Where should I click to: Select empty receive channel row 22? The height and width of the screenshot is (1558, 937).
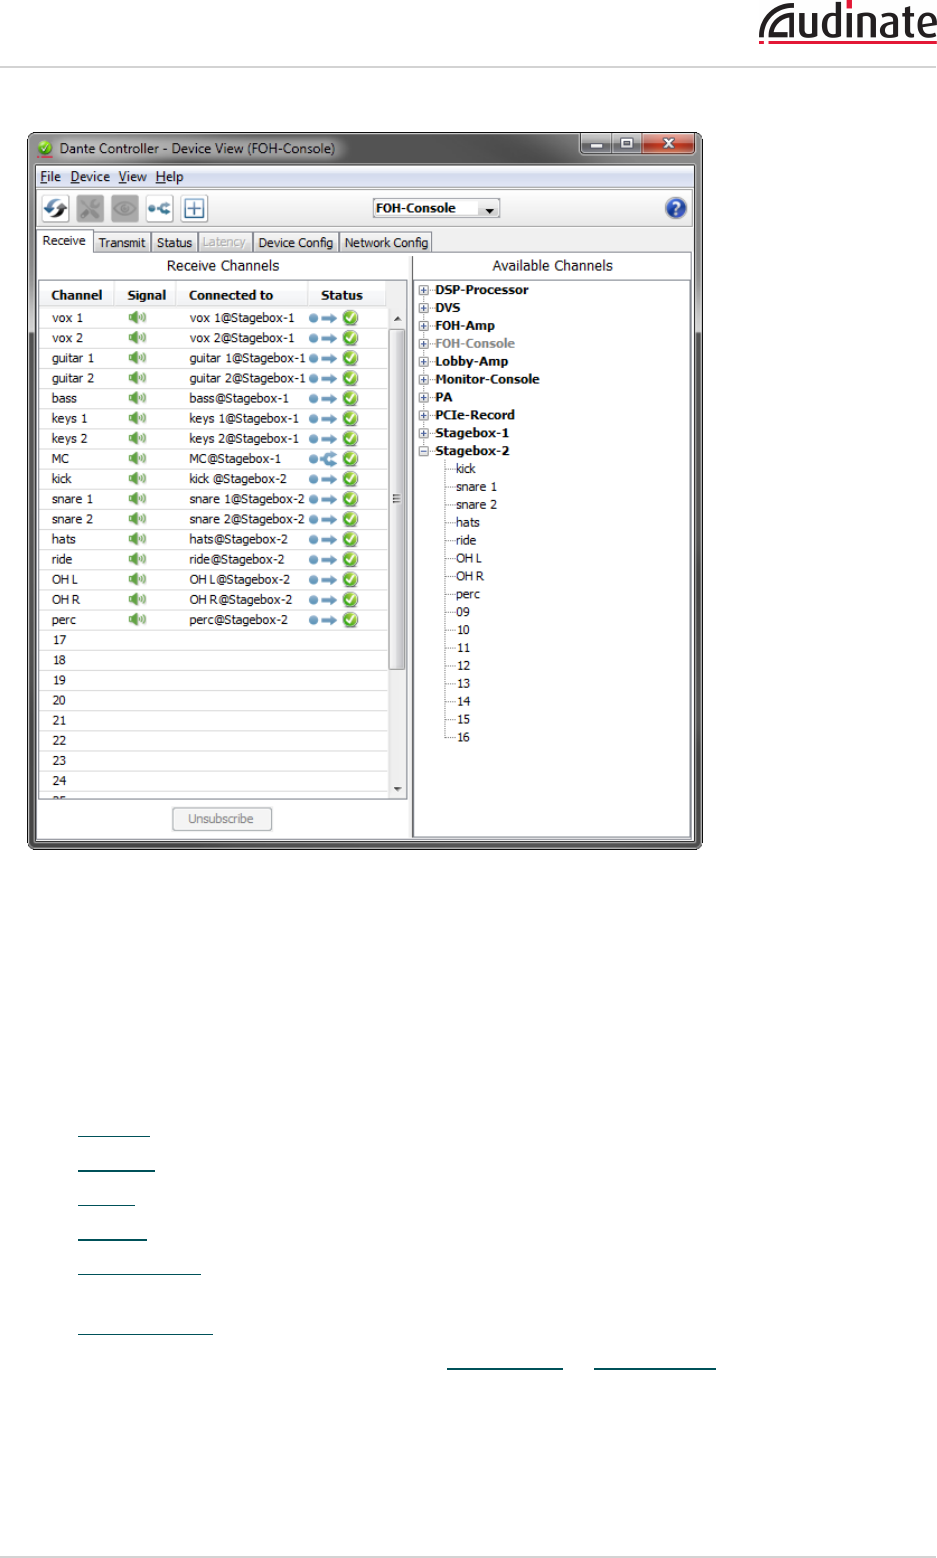pos(213,741)
